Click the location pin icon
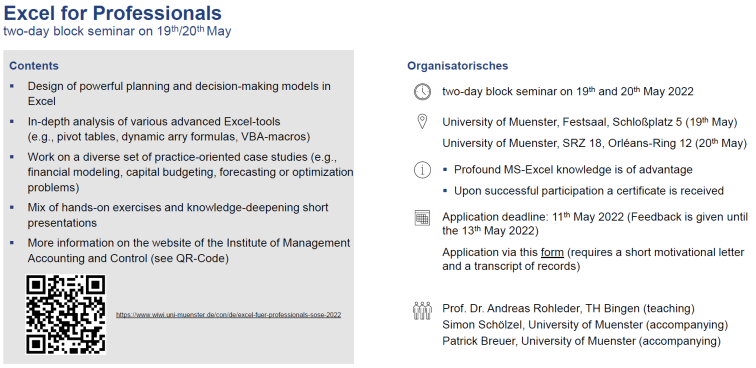The width and height of the screenshot is (756, 368). 422,122
